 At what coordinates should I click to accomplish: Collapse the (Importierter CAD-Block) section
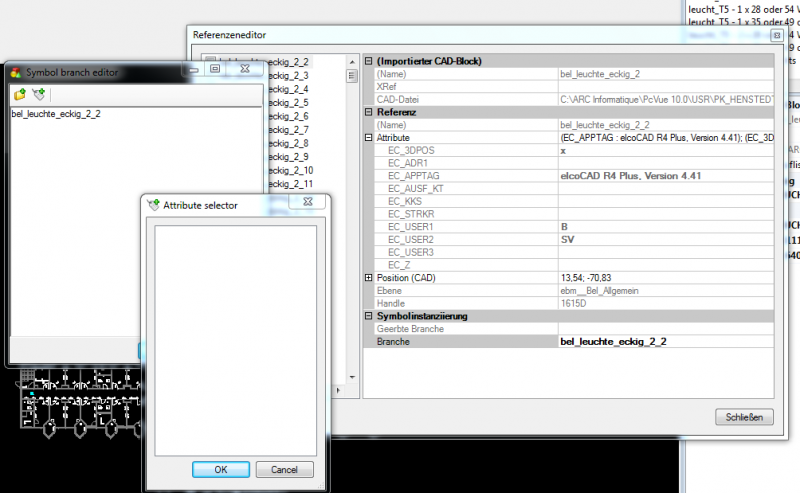[x=368, y=61]
